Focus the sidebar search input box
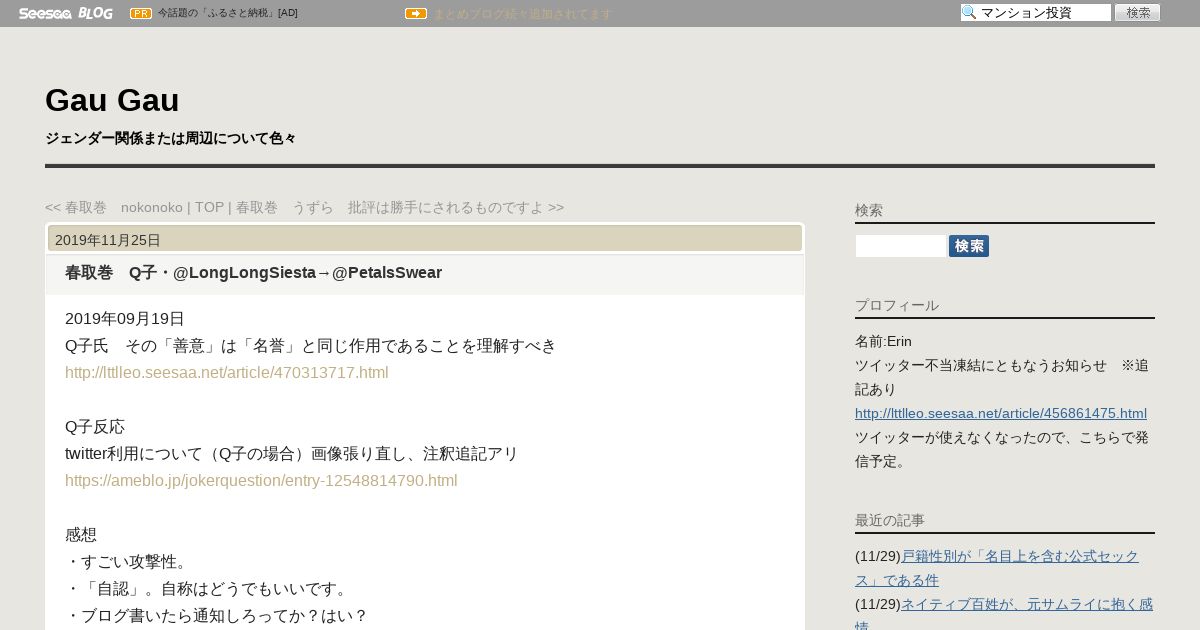Screen dimensions: 1200x630 tap(901, 246)
